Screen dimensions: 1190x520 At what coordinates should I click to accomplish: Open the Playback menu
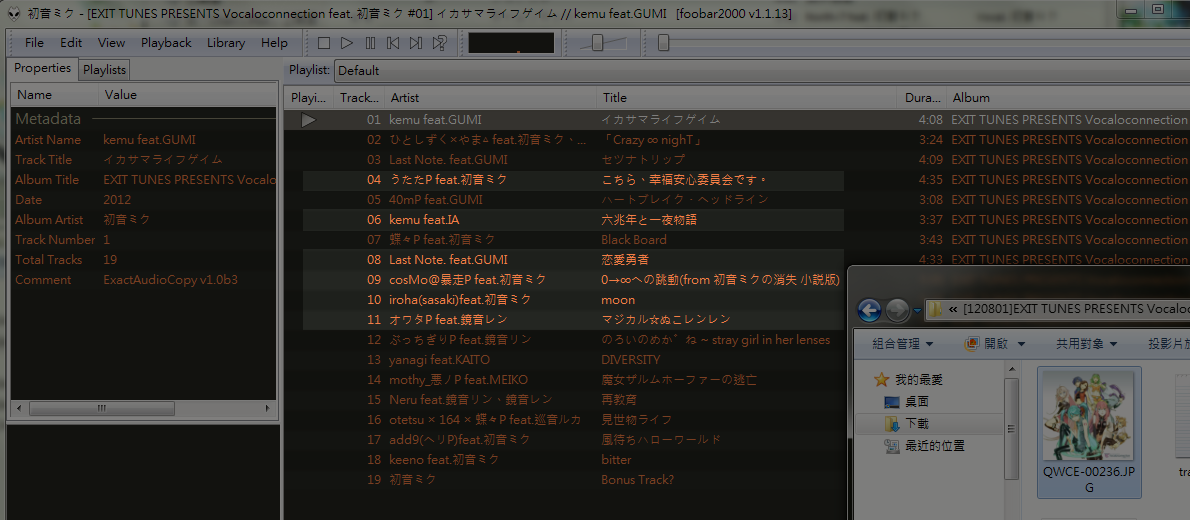tap(166, 43)
